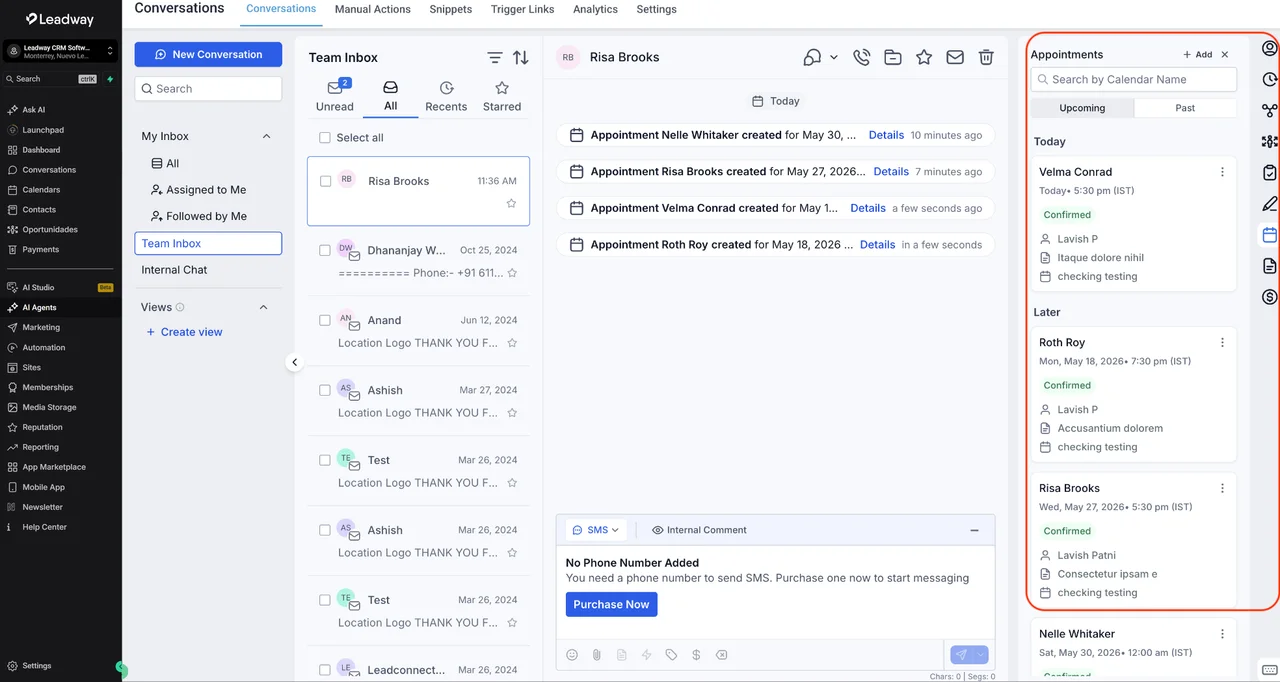The image size is (1280, 682).
Task: Insert a trigger link with lightning icon
Action: pyautogui.click(x=647, y=655)
